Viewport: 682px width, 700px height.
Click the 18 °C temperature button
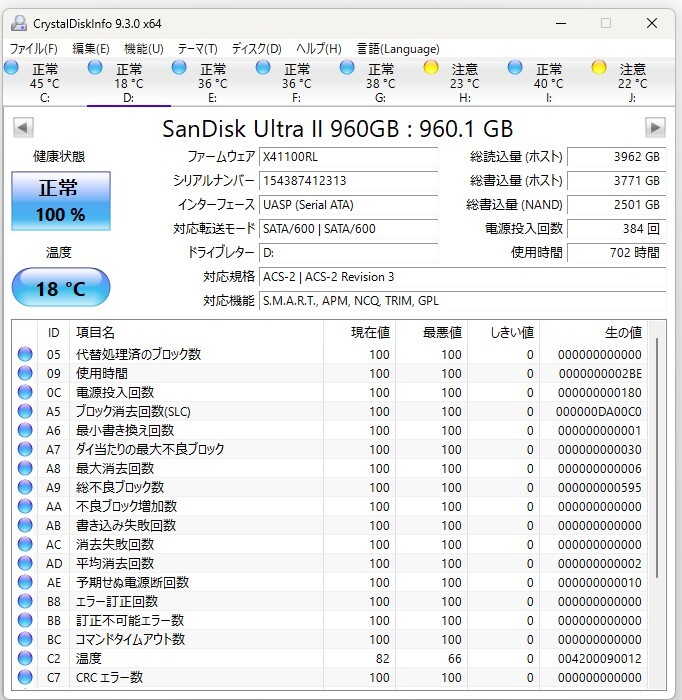[61, 288]
